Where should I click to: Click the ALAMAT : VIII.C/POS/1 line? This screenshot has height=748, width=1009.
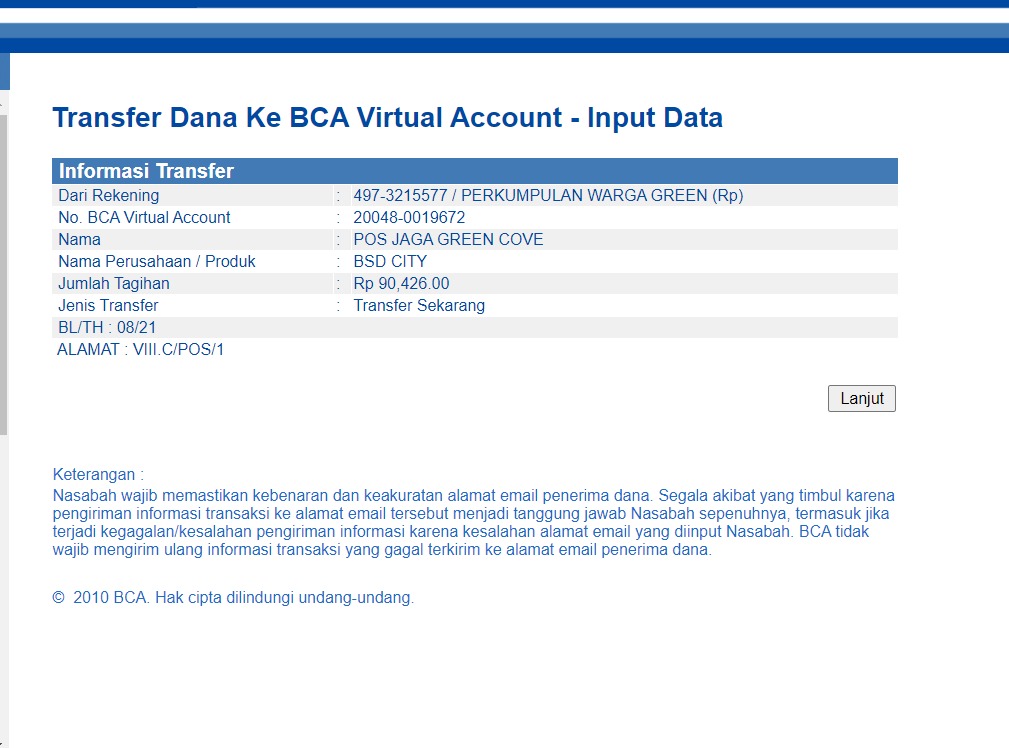pos(141,350)
